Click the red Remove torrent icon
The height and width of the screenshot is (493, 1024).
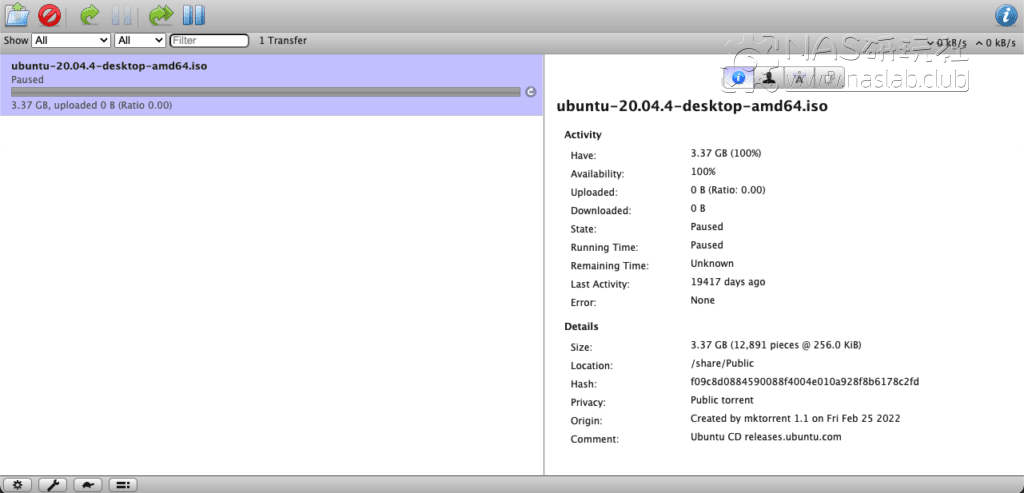tap(49, 15)
